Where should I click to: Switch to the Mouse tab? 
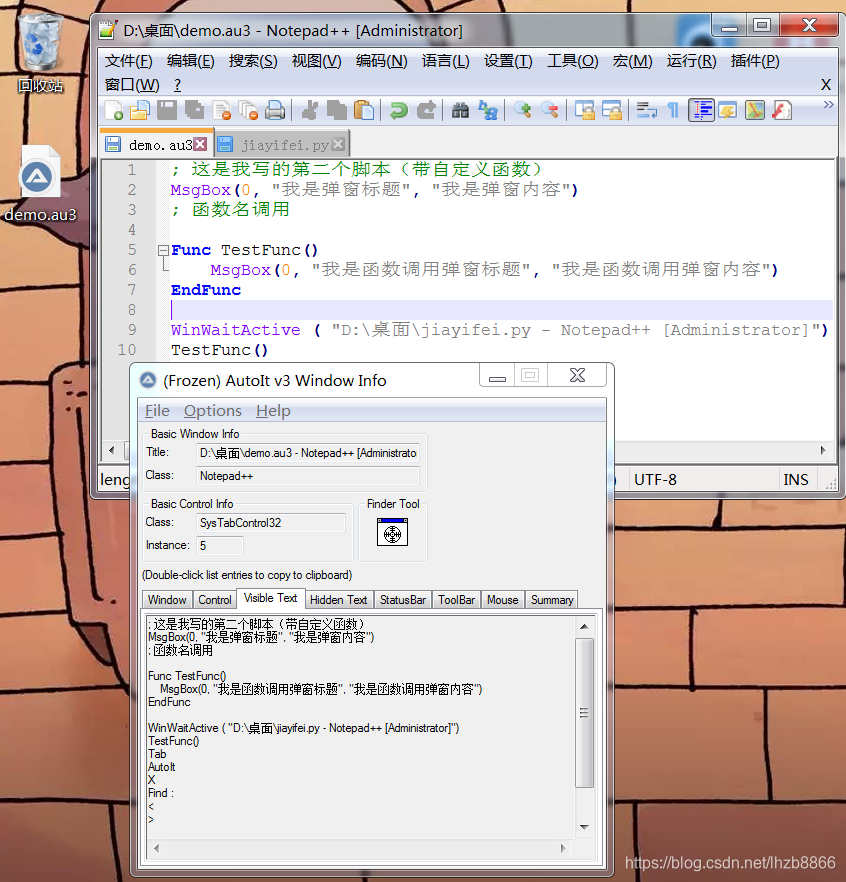(503, 600)
